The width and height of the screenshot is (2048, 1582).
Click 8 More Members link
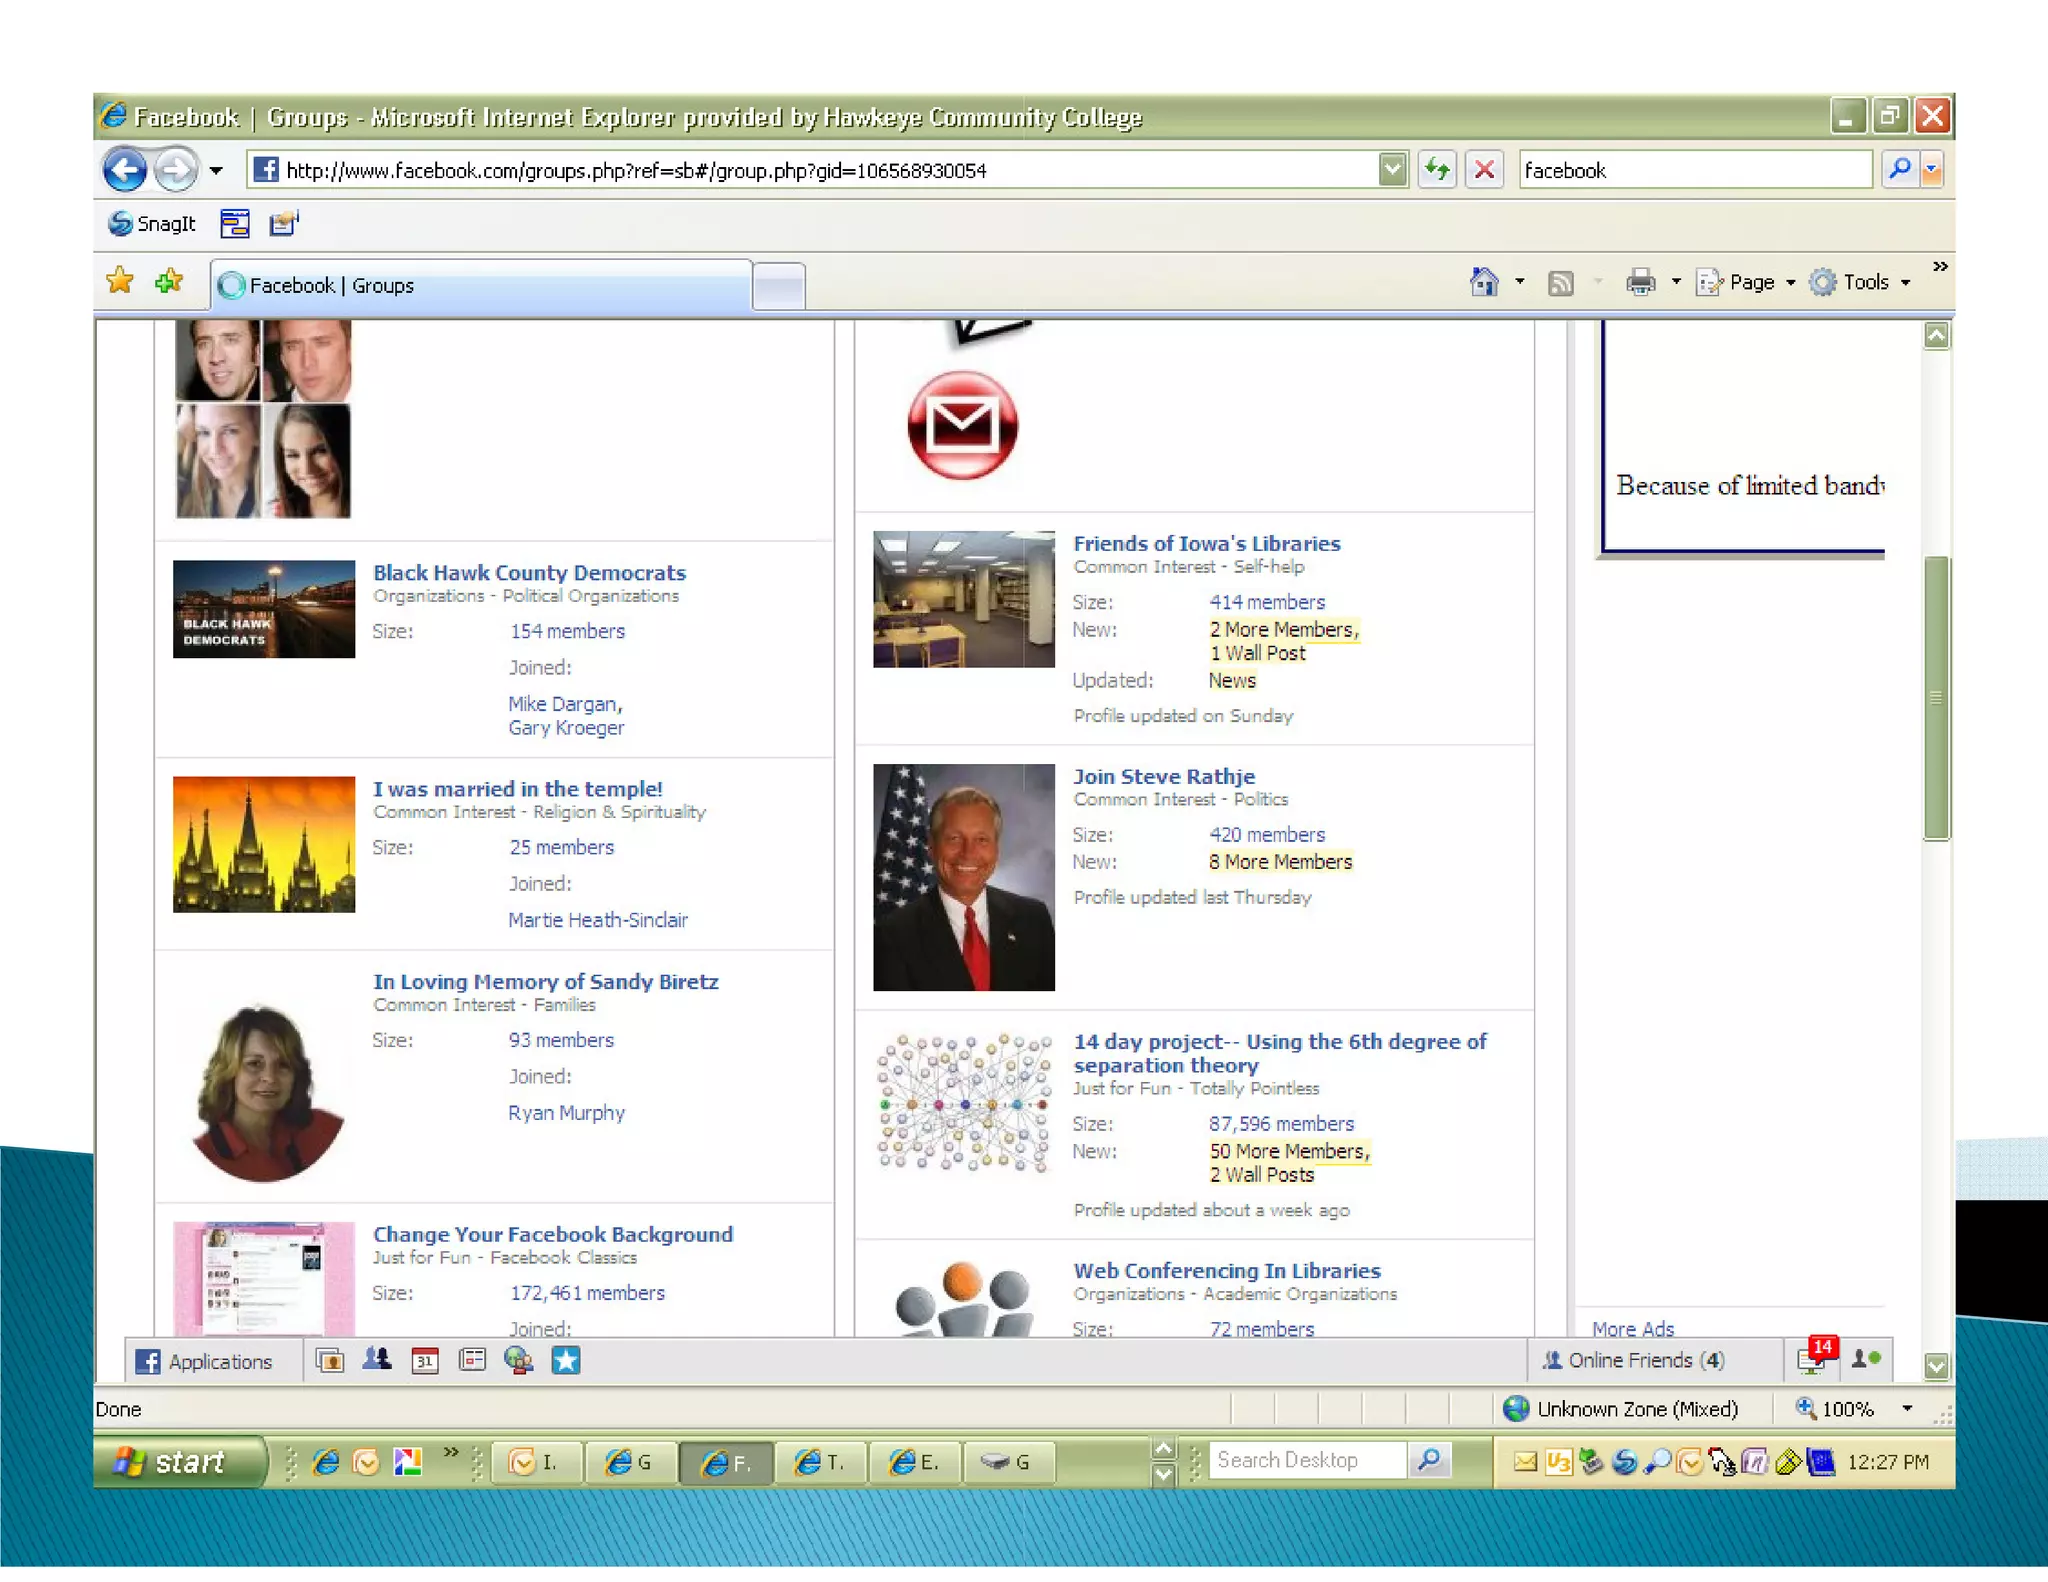click(x=1280, y=862)
